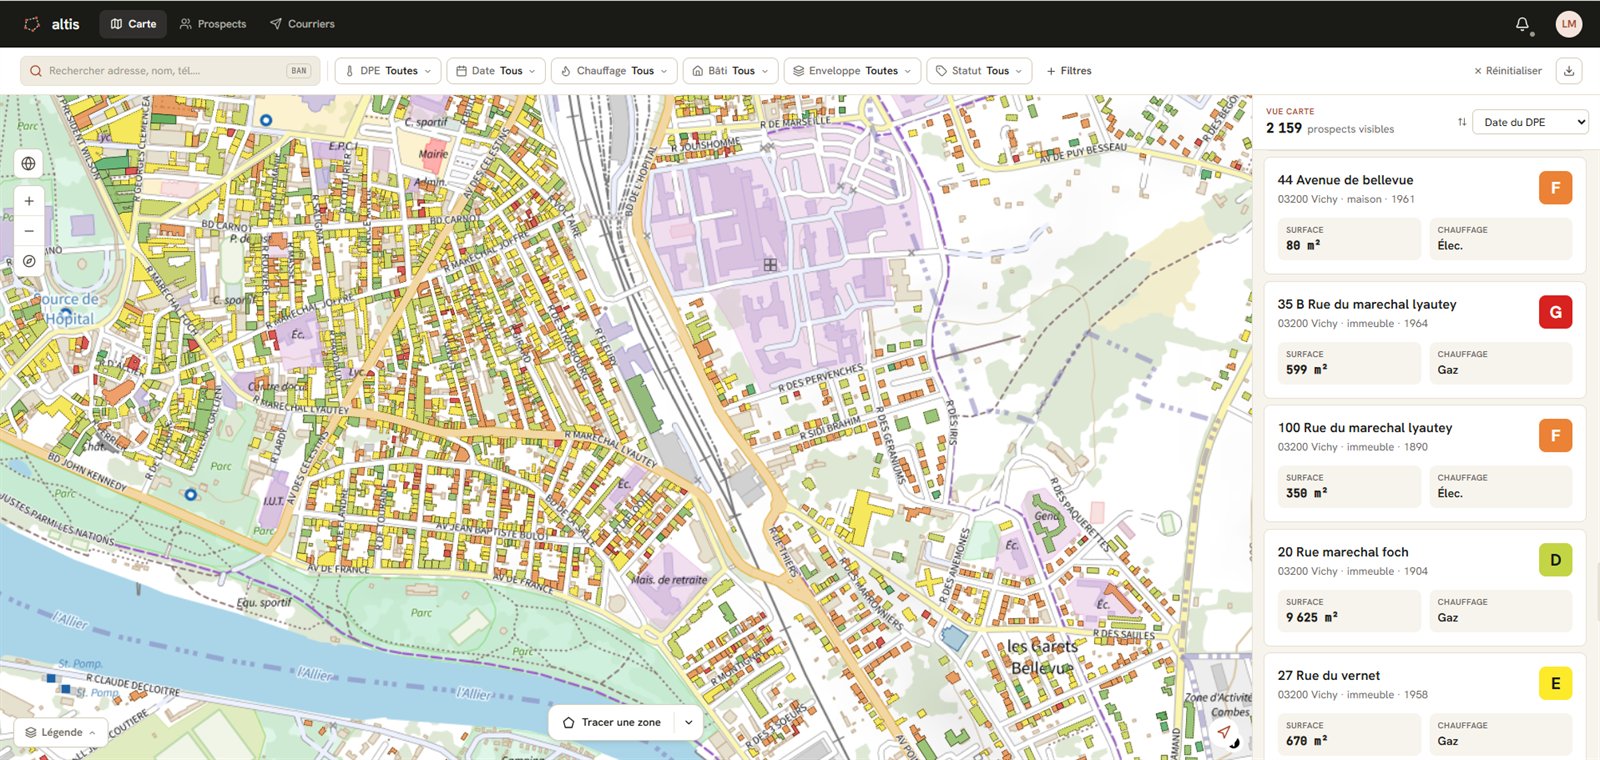This screenshot has height=760, width=1600.
Task: Click the BAN badge in search
Action: click(299, 71)
